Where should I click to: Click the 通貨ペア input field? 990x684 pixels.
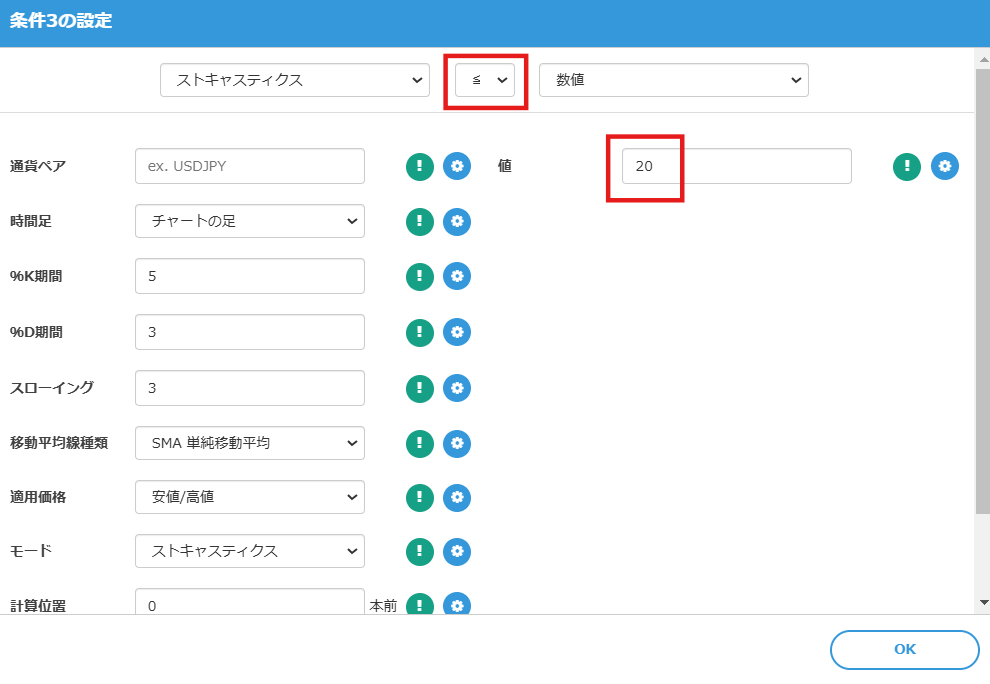click(x=249, y=166)
